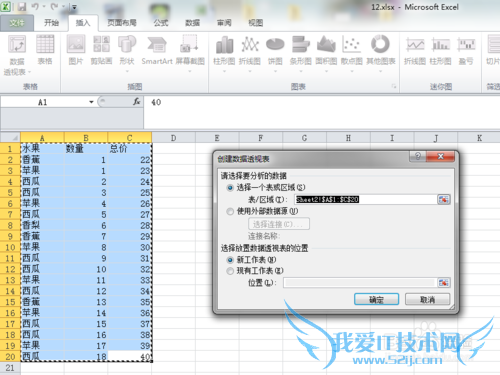Switch to the View tab
This screenshot has width=500, height=375.
point(256,23)
